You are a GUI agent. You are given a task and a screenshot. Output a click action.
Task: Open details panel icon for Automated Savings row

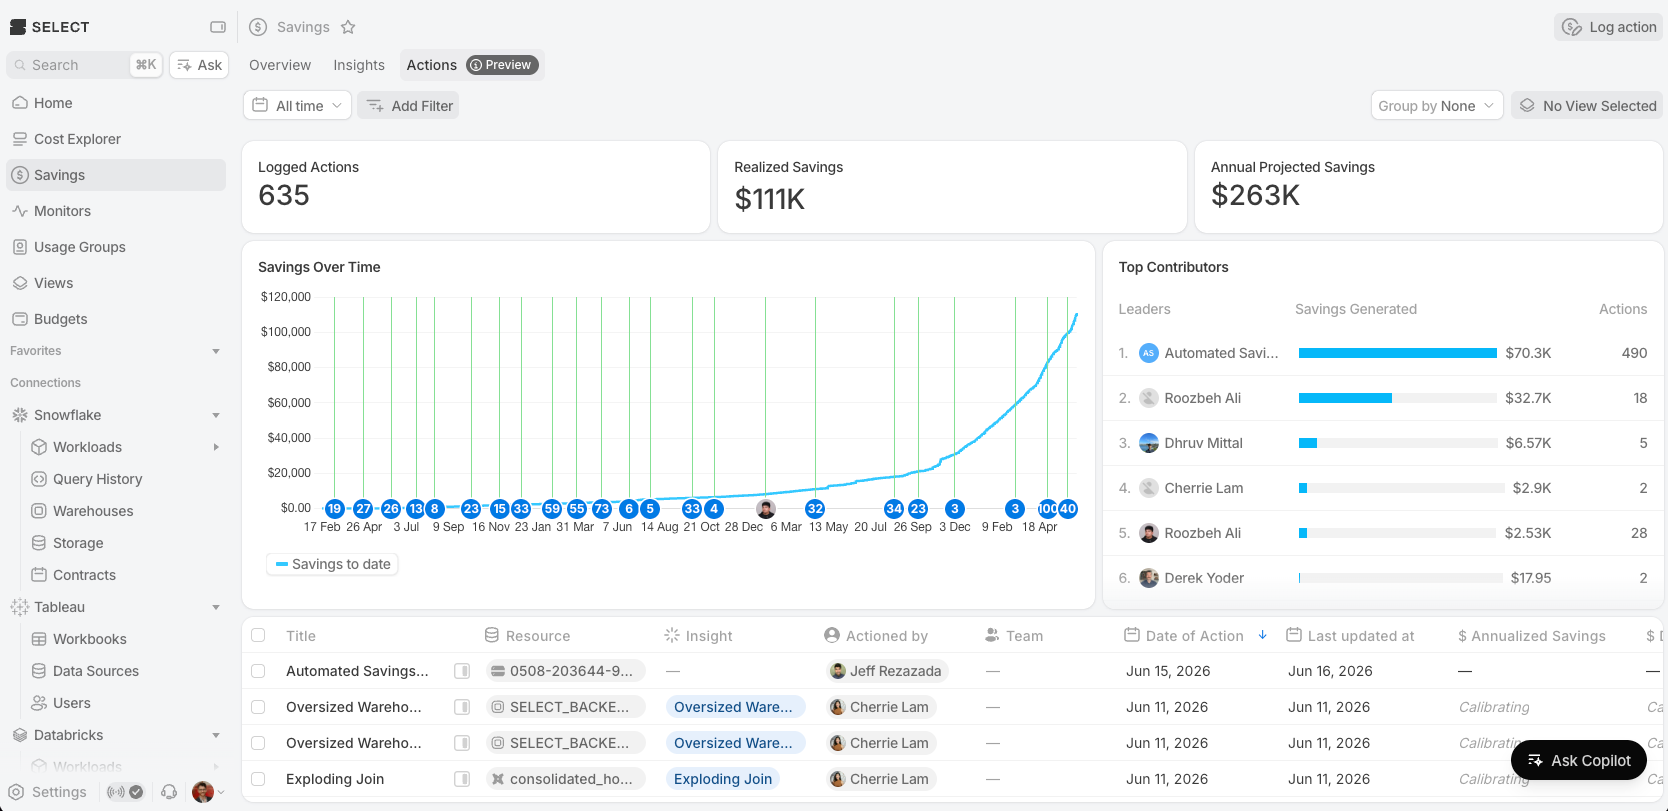(x=462, y=671)
